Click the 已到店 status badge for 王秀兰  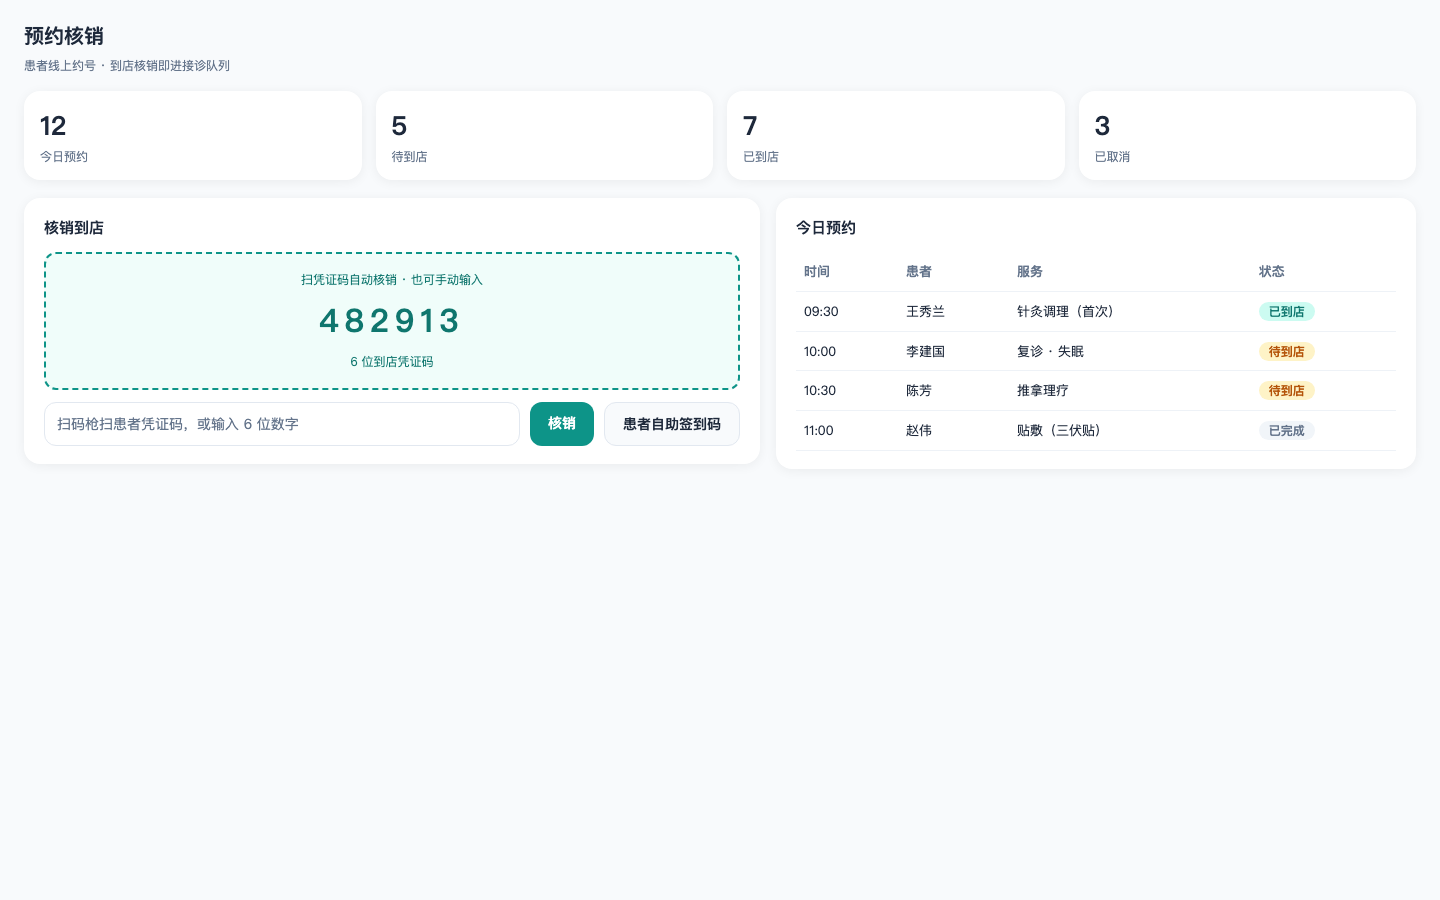point(1286,312)
